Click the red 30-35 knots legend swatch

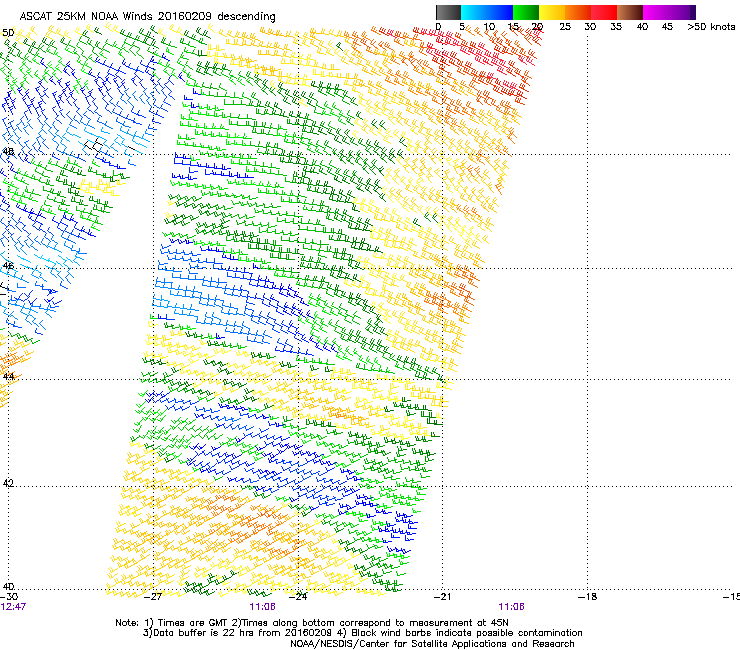[604, 12]
